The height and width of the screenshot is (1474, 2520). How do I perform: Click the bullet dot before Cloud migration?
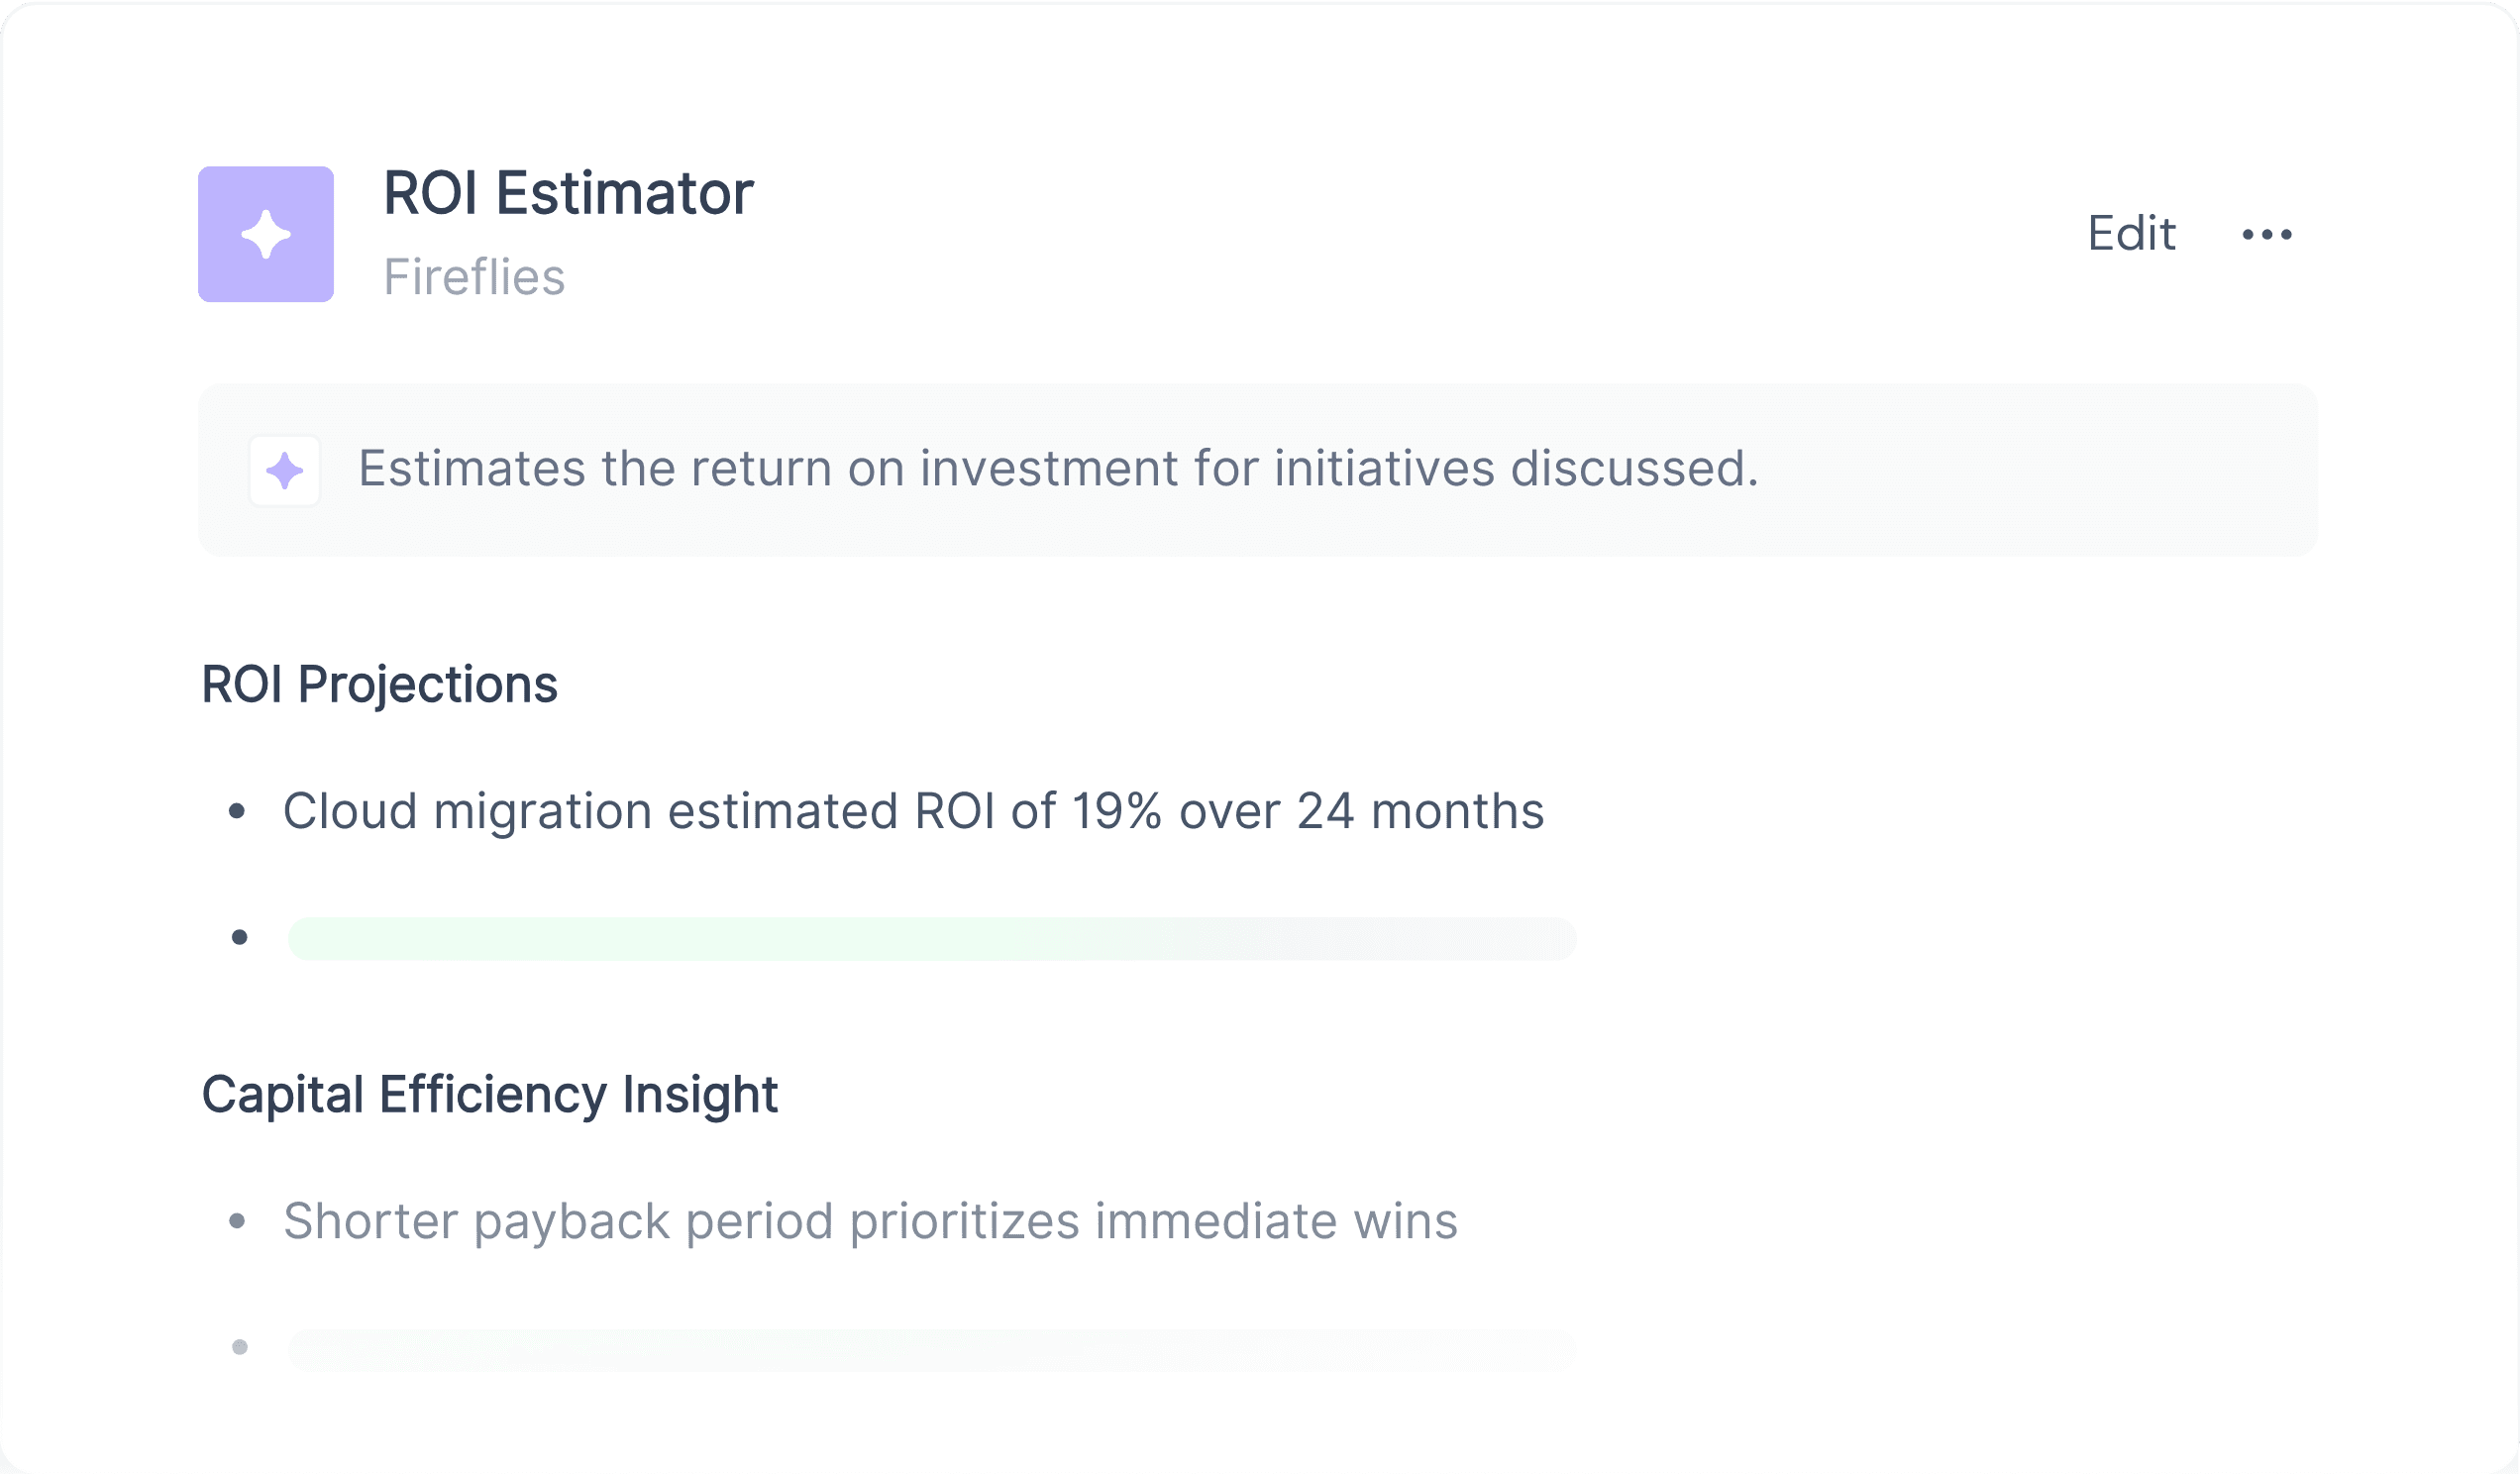tap(237, 811)
